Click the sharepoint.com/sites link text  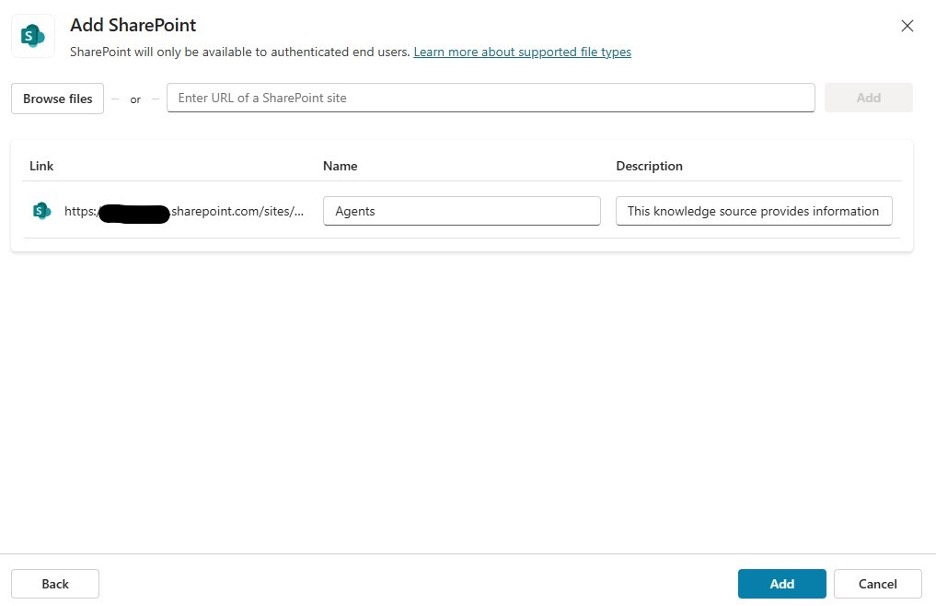(x=184, y=211)
